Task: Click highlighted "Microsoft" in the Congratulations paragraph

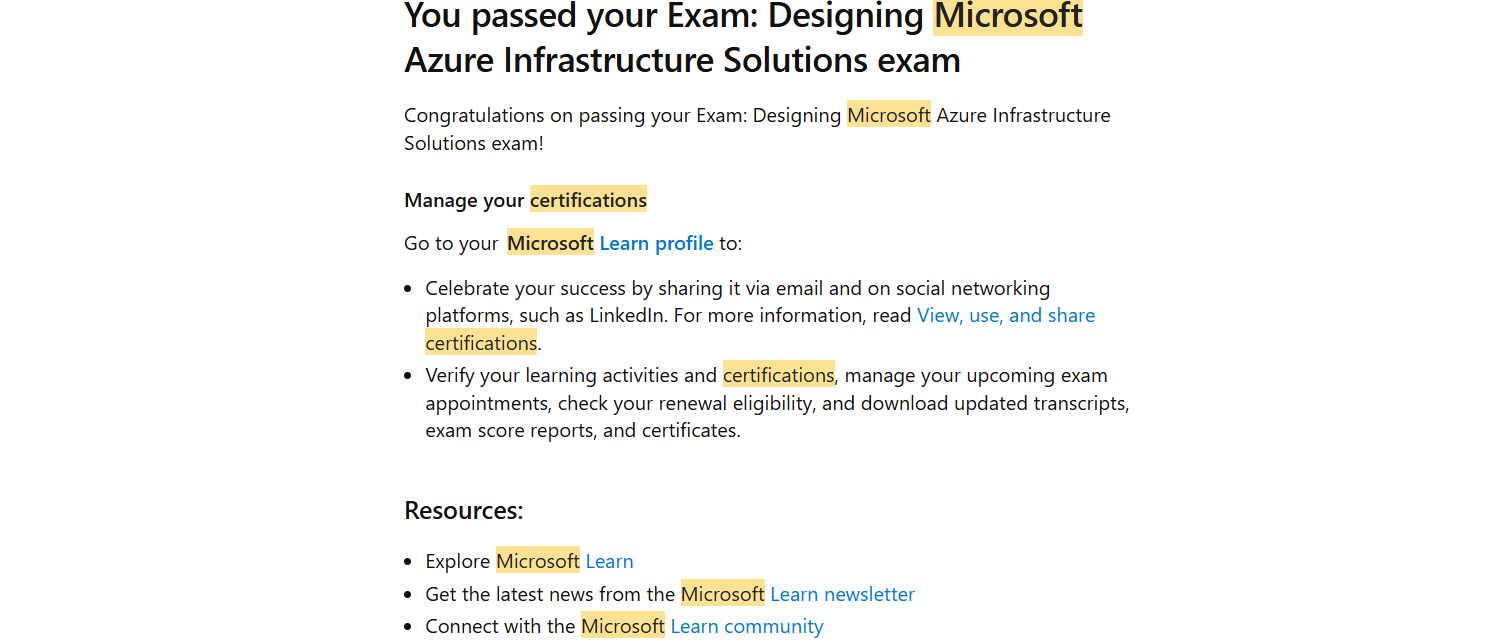Action: pyautogui.click(x=889, y=115)
